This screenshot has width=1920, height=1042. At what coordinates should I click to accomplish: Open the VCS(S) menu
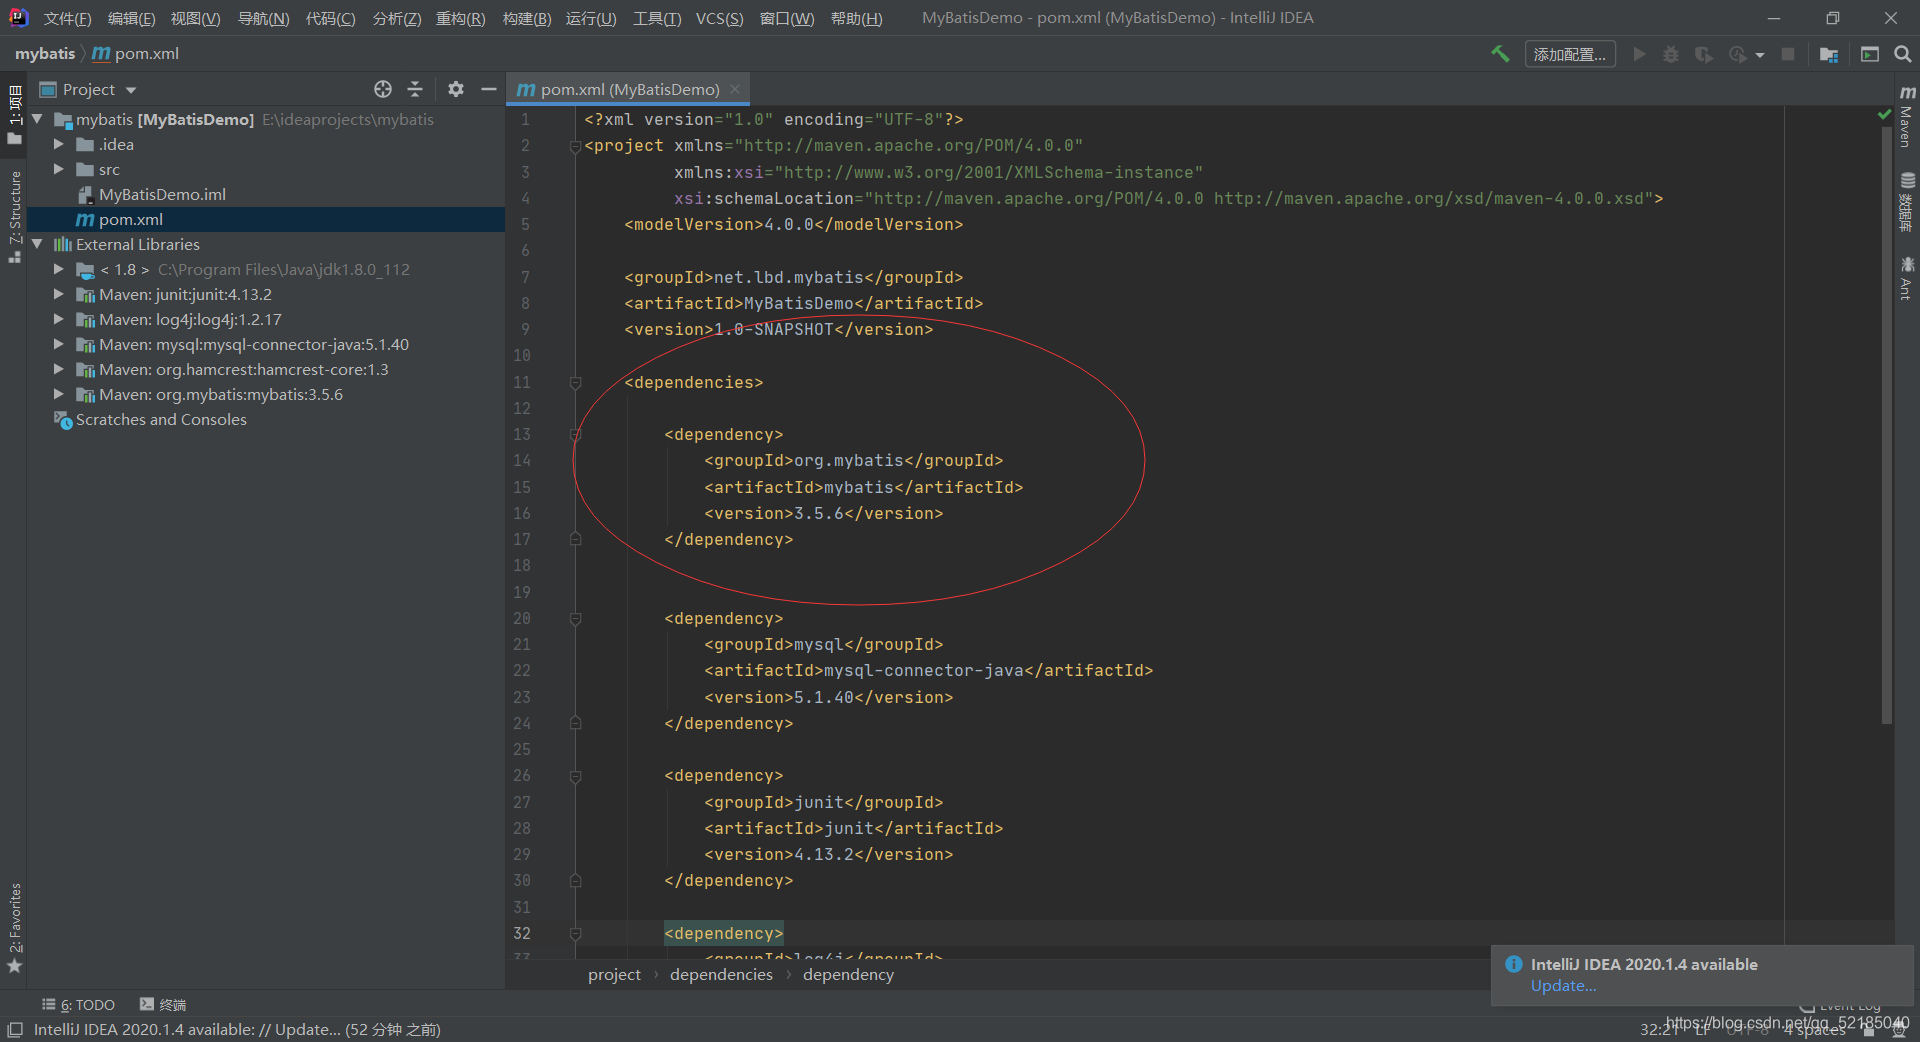[719, 18]
